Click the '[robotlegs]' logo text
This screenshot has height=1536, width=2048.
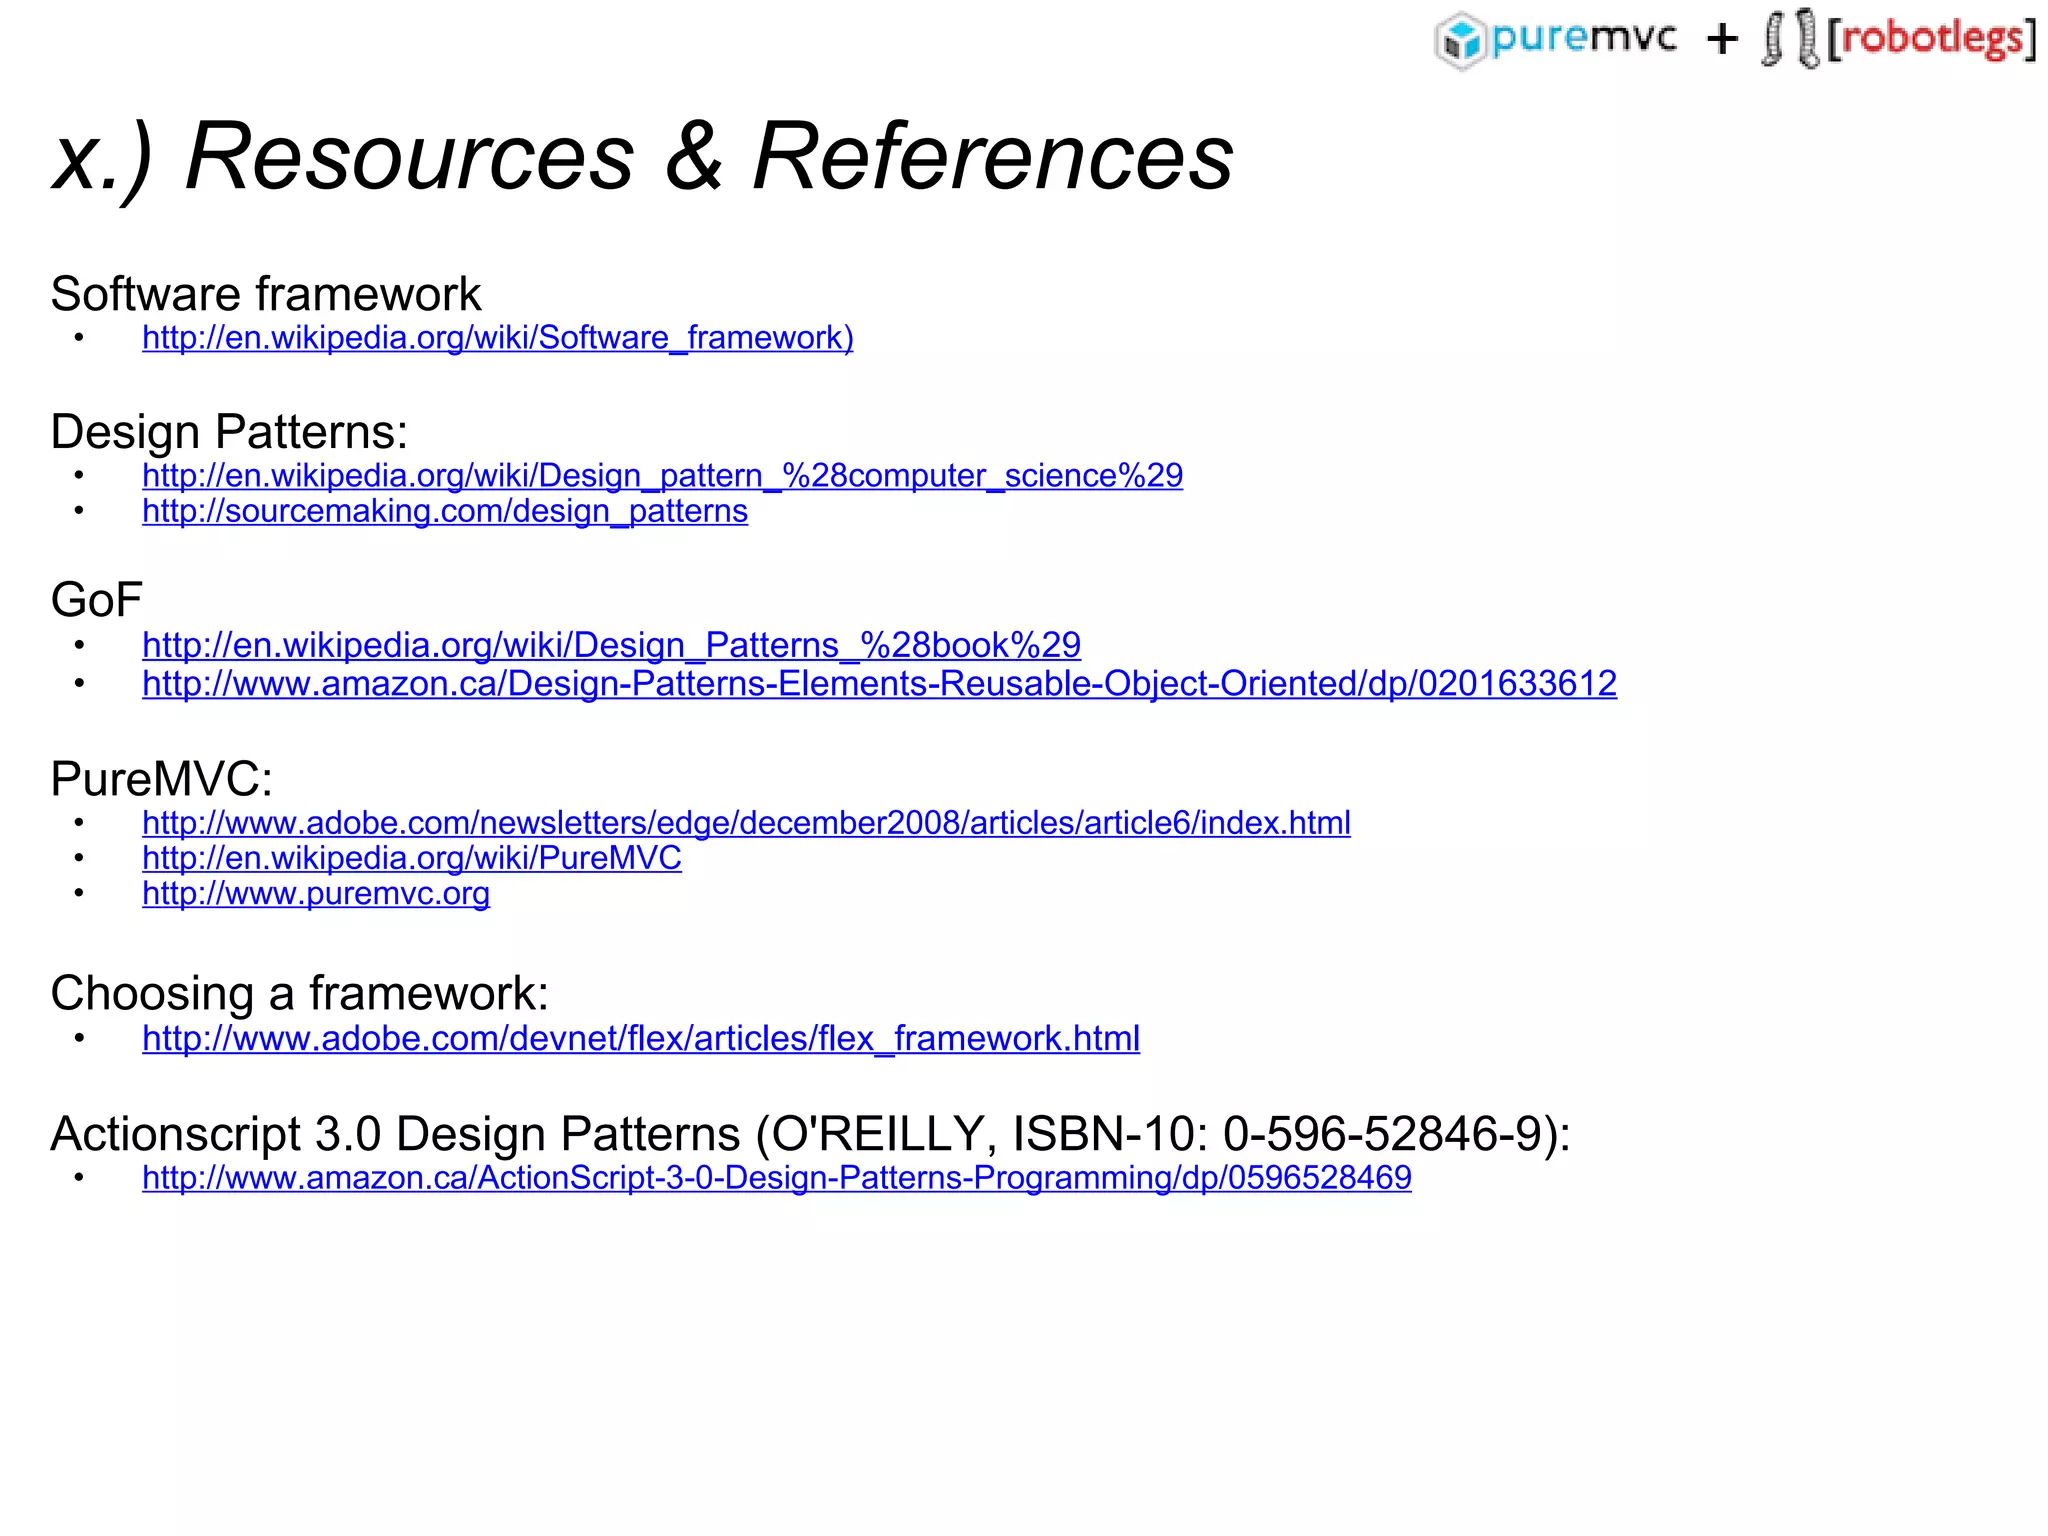pyautogui.click(x=1932, y=39)
